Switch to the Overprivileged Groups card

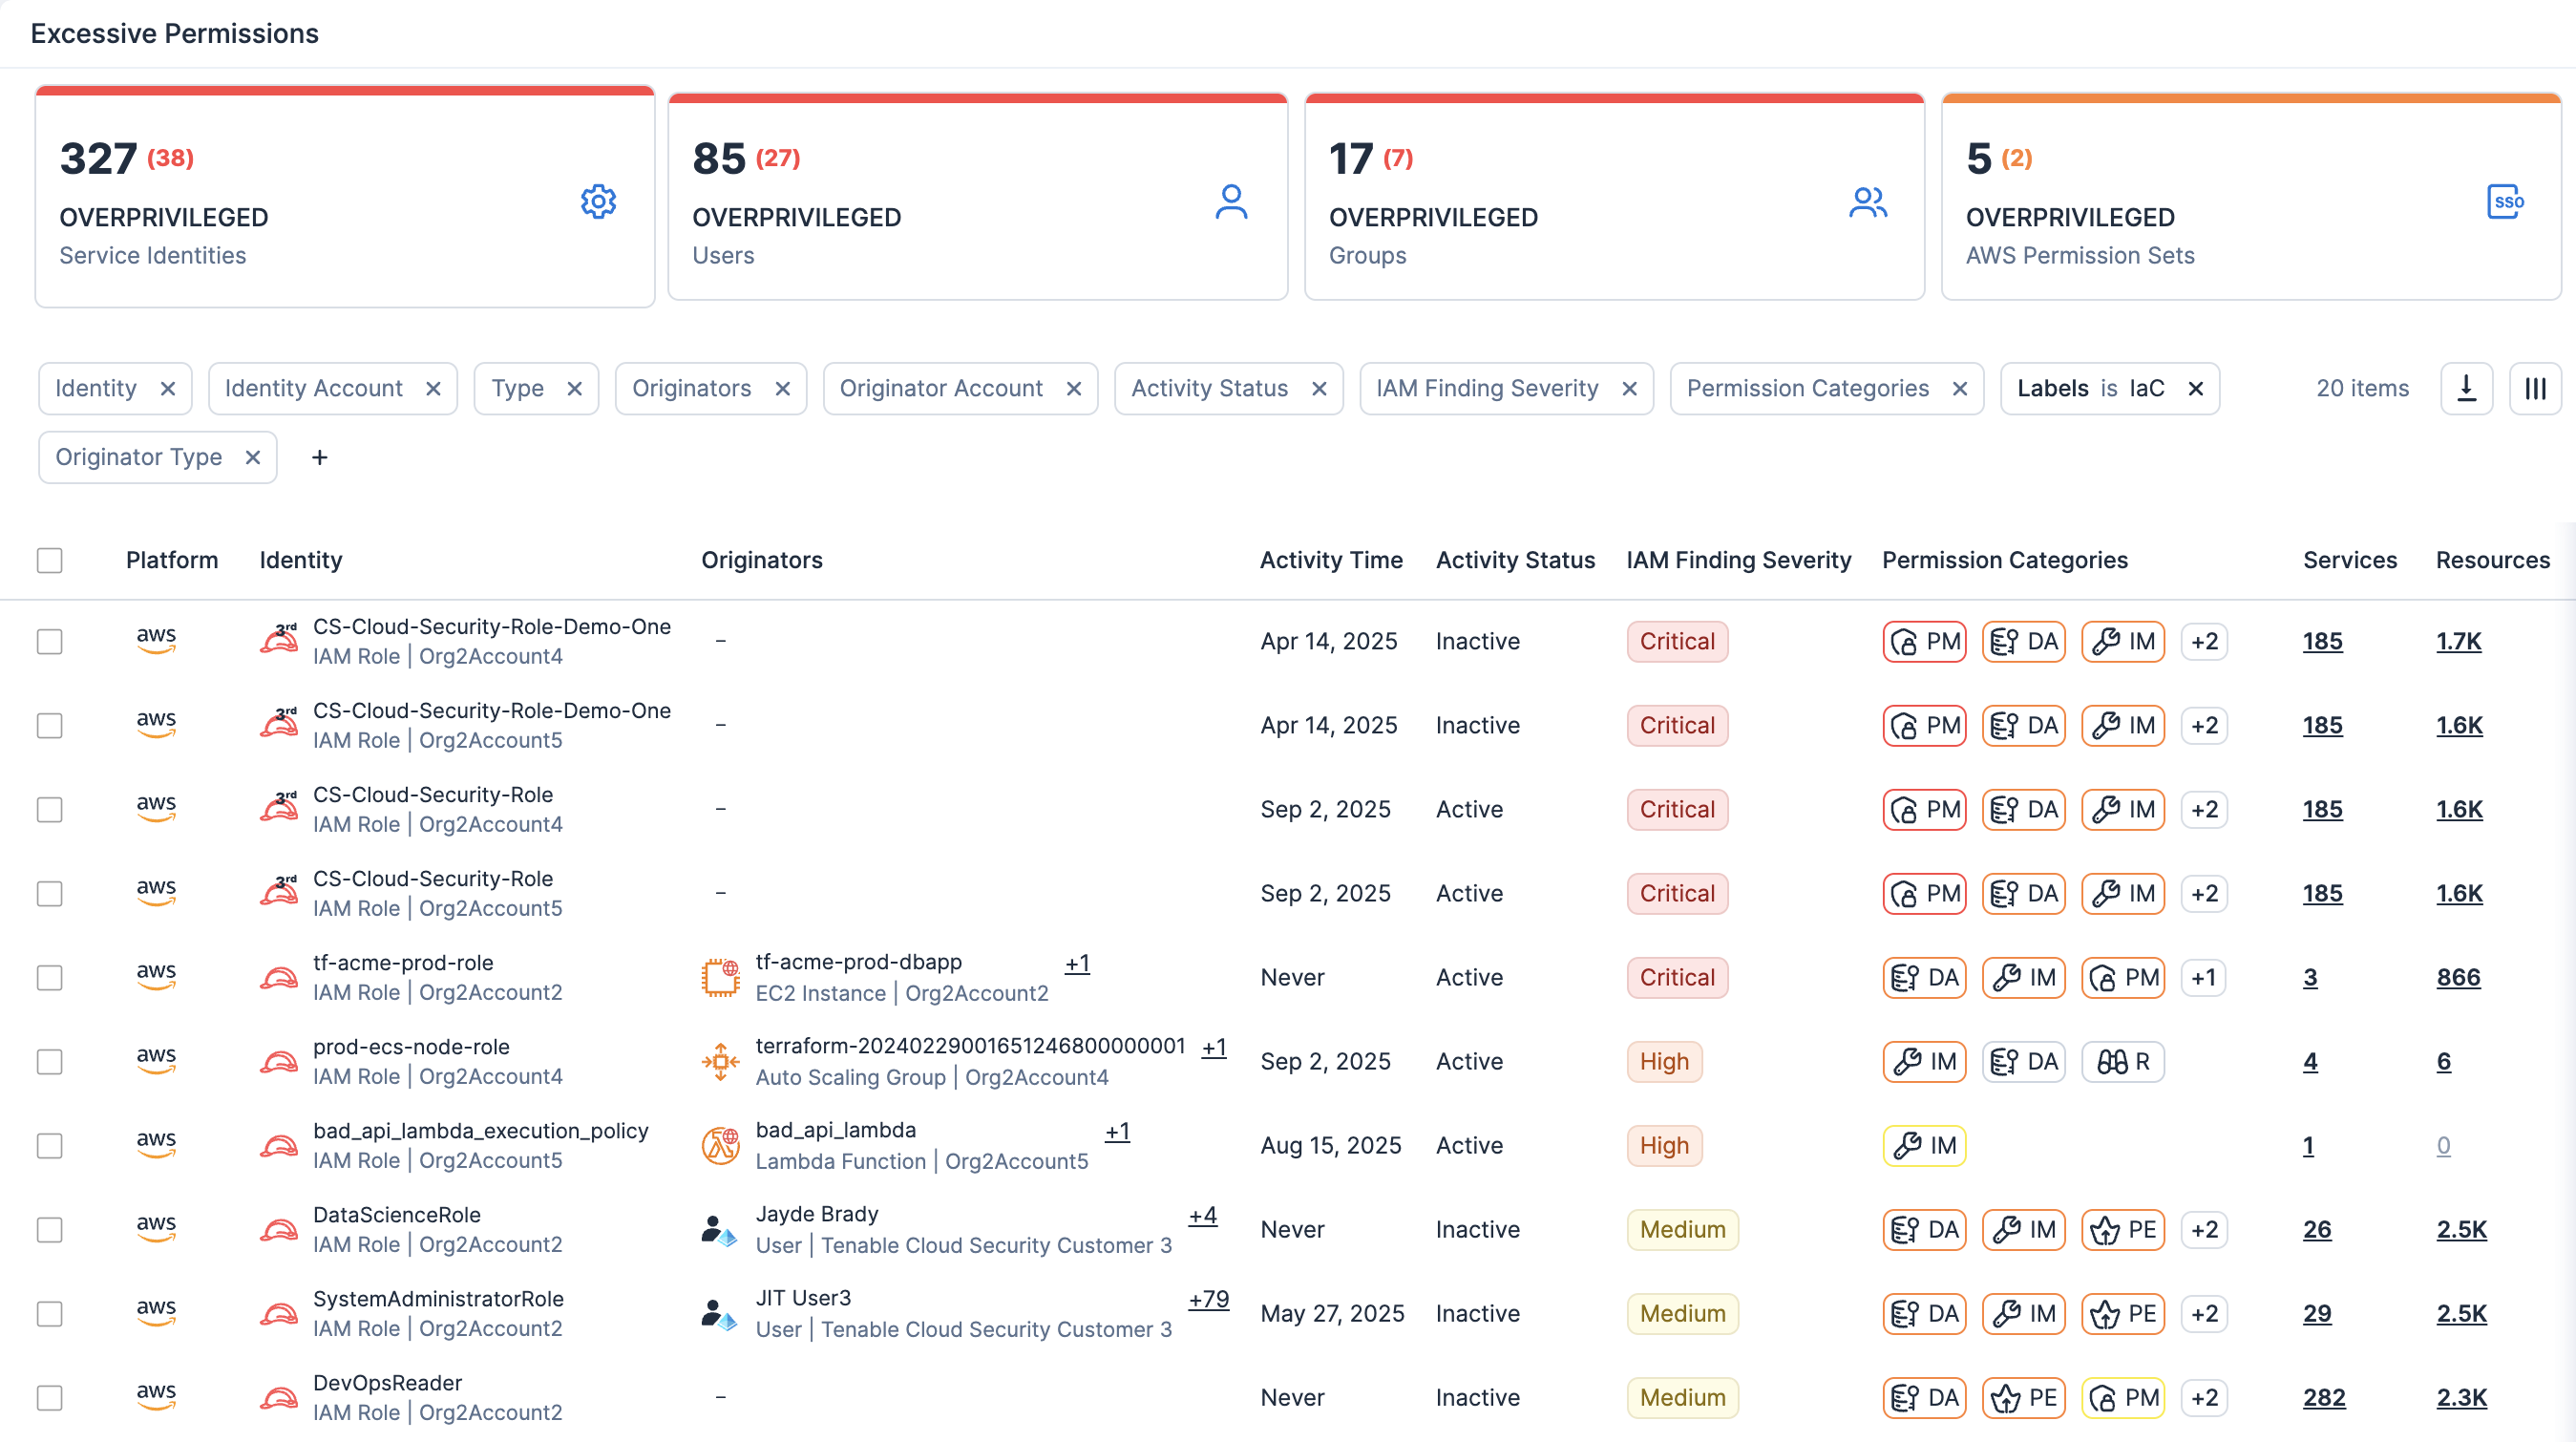coord(1614,198)
